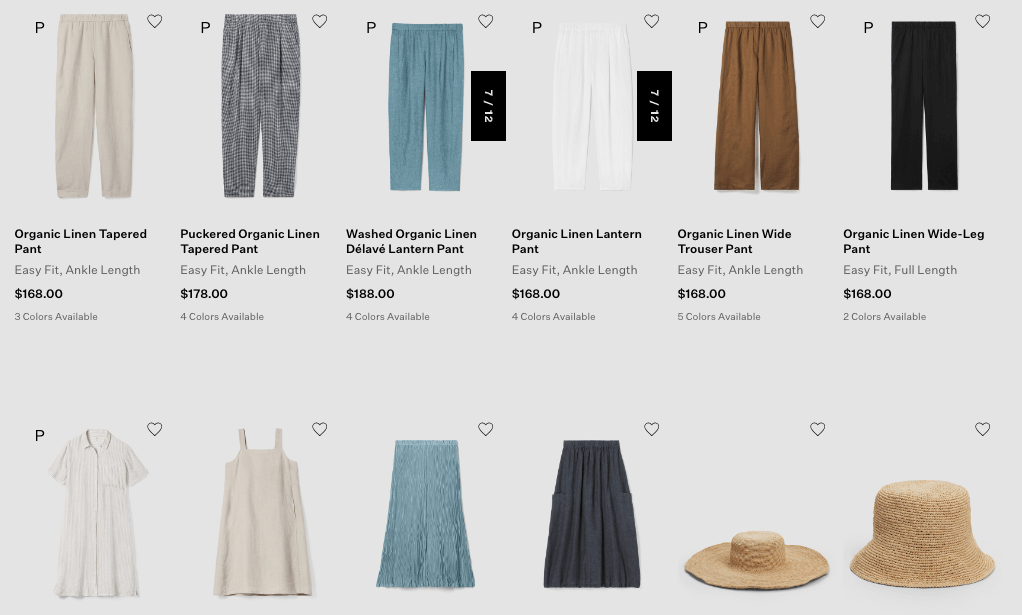Click heart icon above wide-brim straw hat

tap(817, 429)
